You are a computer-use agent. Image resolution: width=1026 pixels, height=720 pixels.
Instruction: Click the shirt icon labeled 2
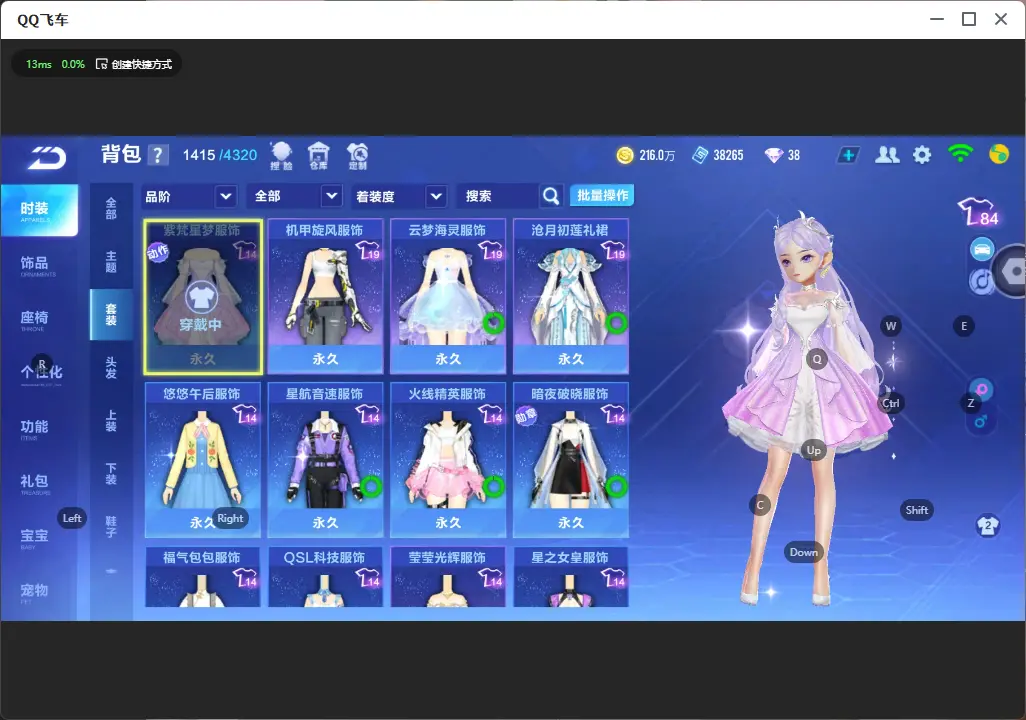coord(987,525)
